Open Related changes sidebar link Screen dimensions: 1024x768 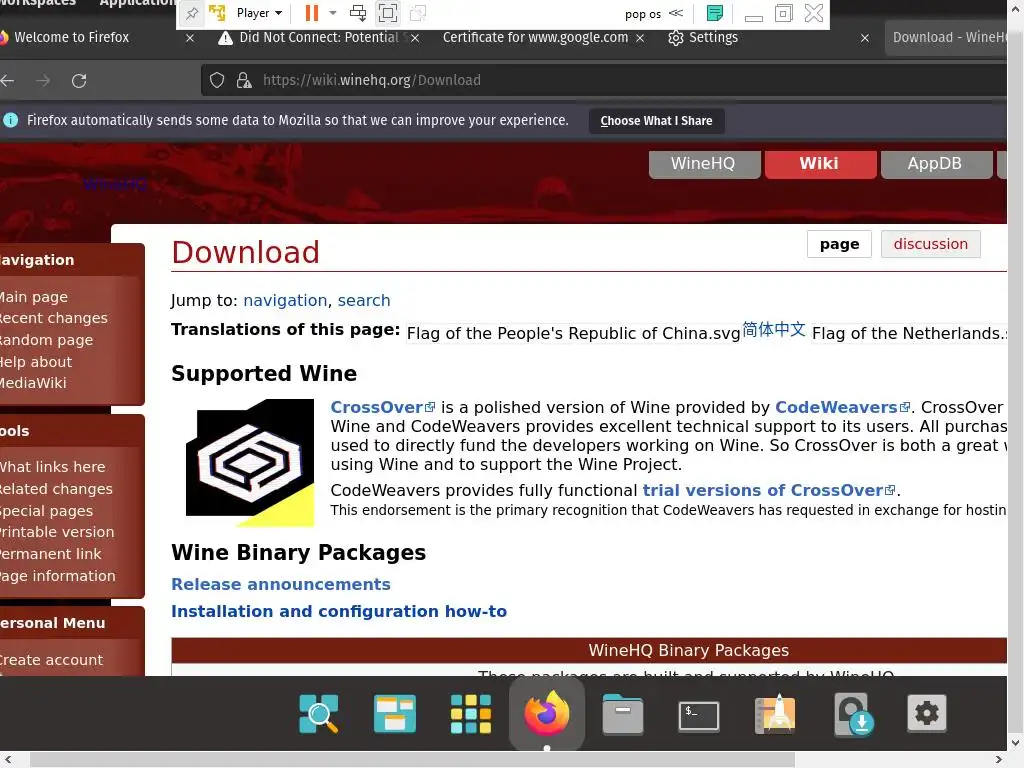[x=56, y=489]
